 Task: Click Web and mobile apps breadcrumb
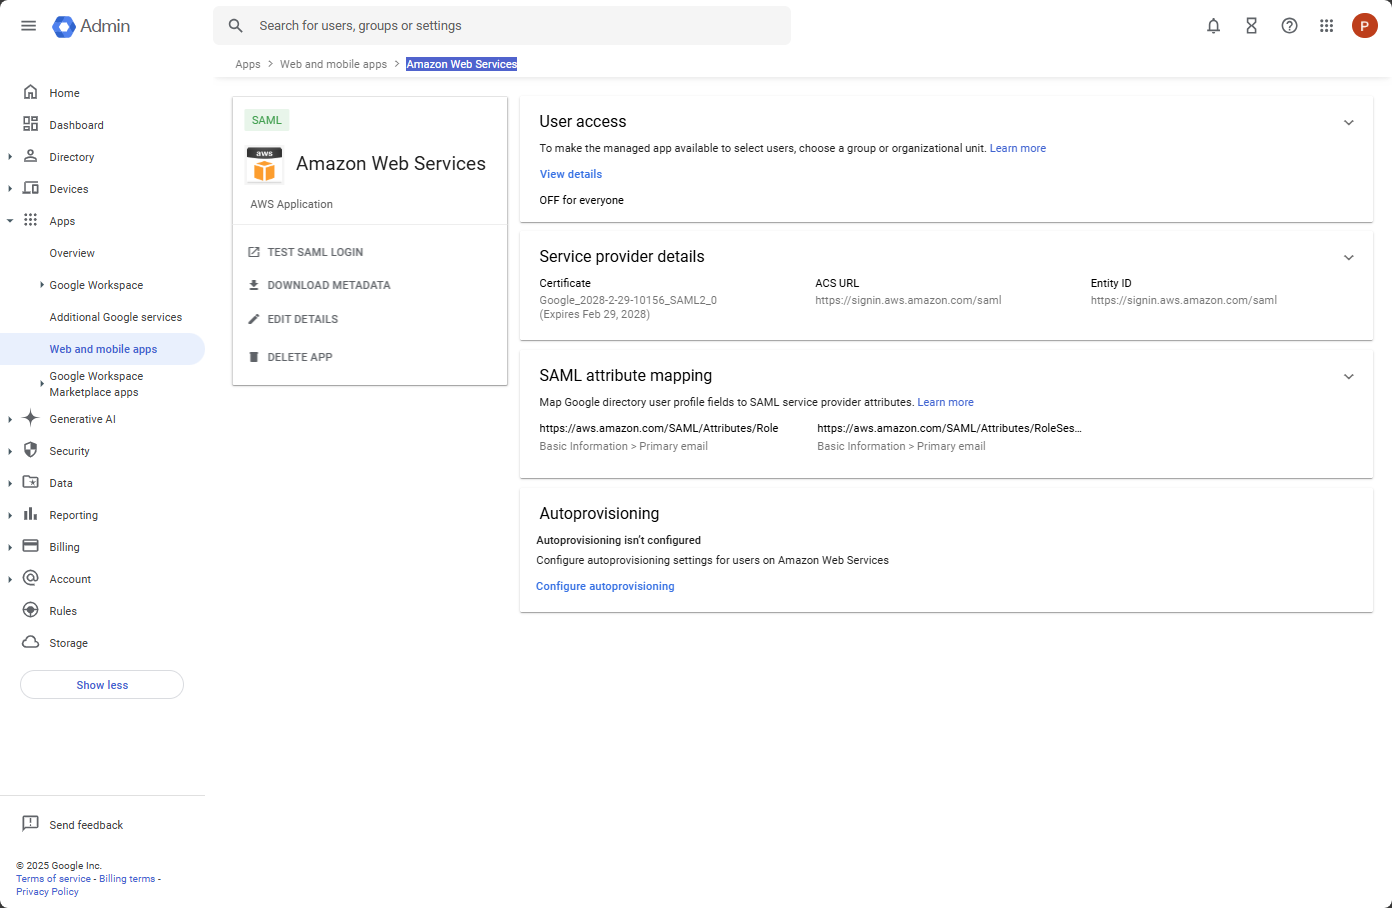(x=333, y=64)
